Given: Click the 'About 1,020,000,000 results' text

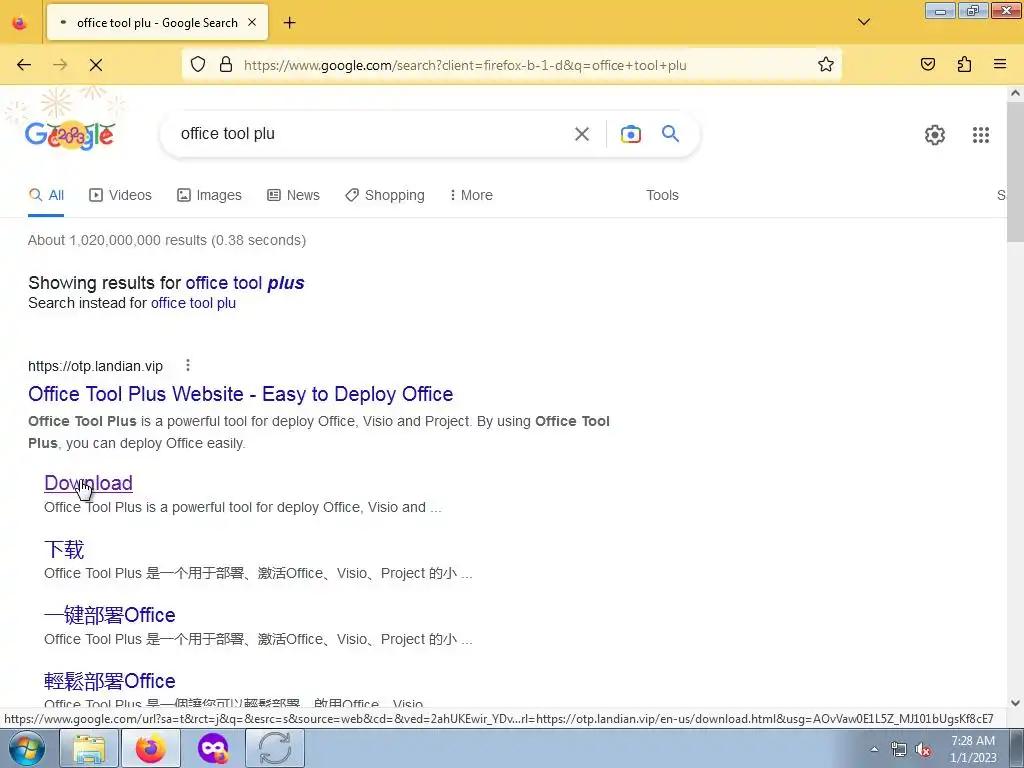Looking at the screenshot, I should pyautogui.click(x=167, y=240).
